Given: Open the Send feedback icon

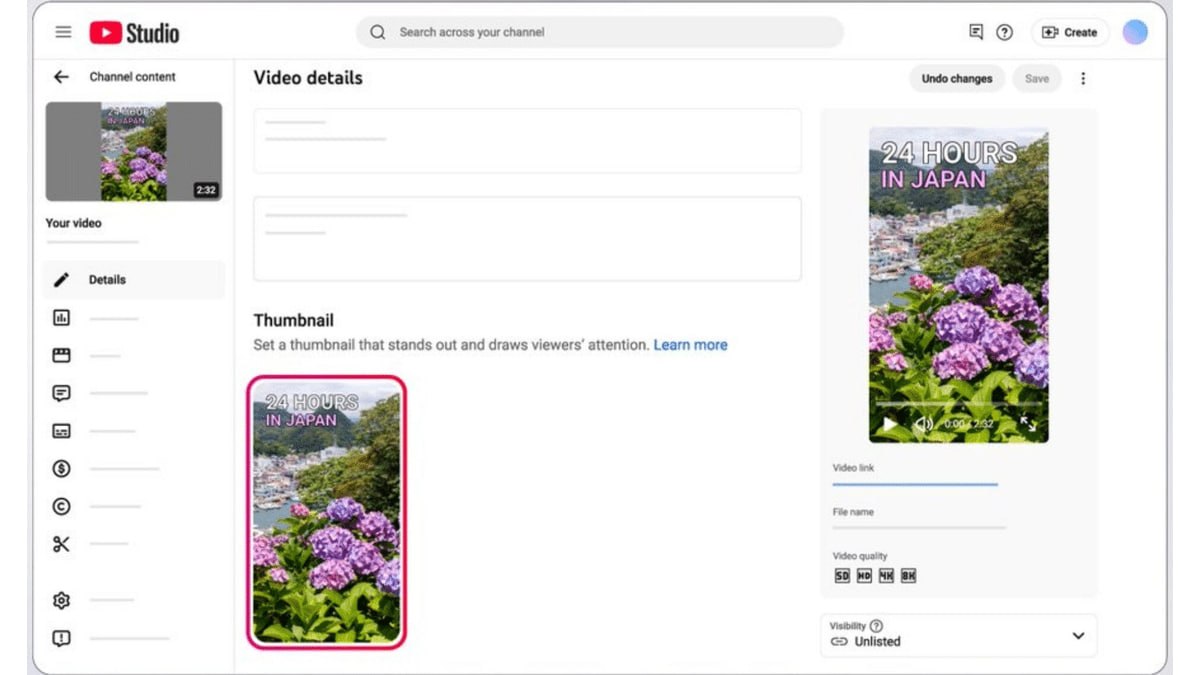Looking at the screenshot, I should click(x=61, y=638).
